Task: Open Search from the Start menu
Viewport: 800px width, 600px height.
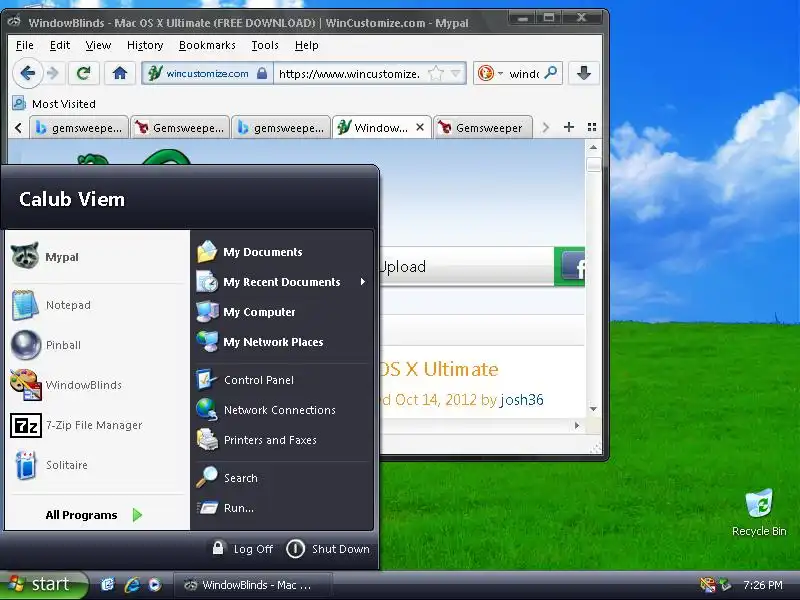Action: click(283, 478)
